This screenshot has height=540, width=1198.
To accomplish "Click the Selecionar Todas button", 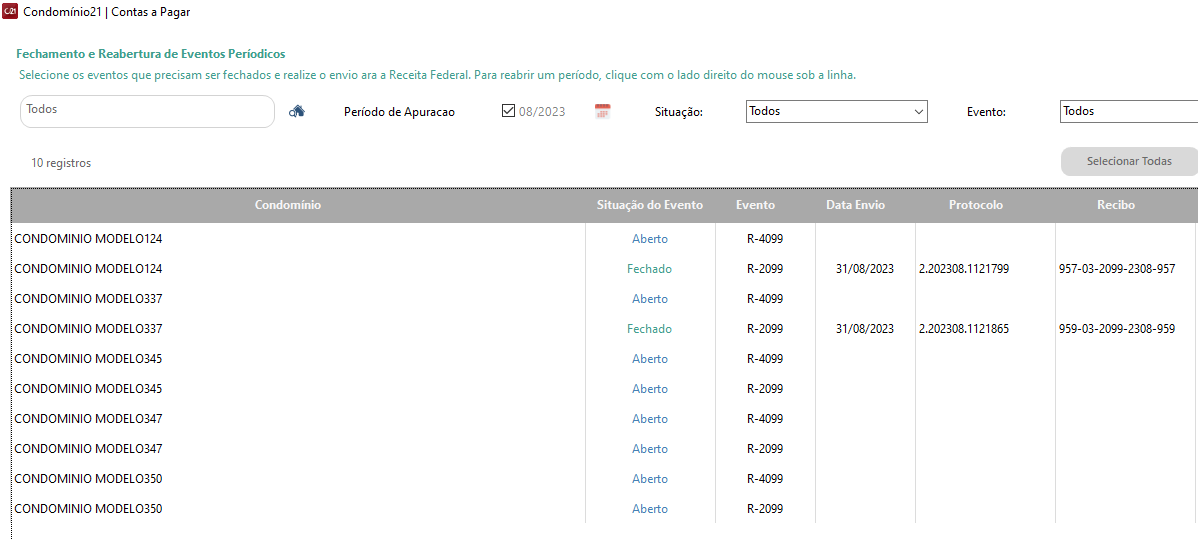I will [1129, 162].
